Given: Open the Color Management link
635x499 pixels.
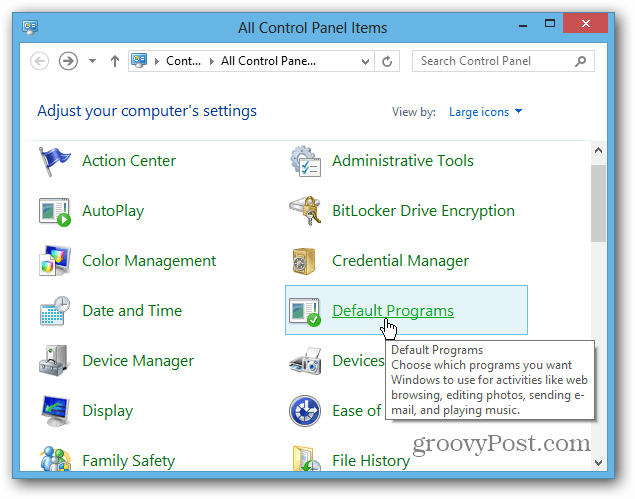Looking at the screenshot, I should tap(149, 261).
